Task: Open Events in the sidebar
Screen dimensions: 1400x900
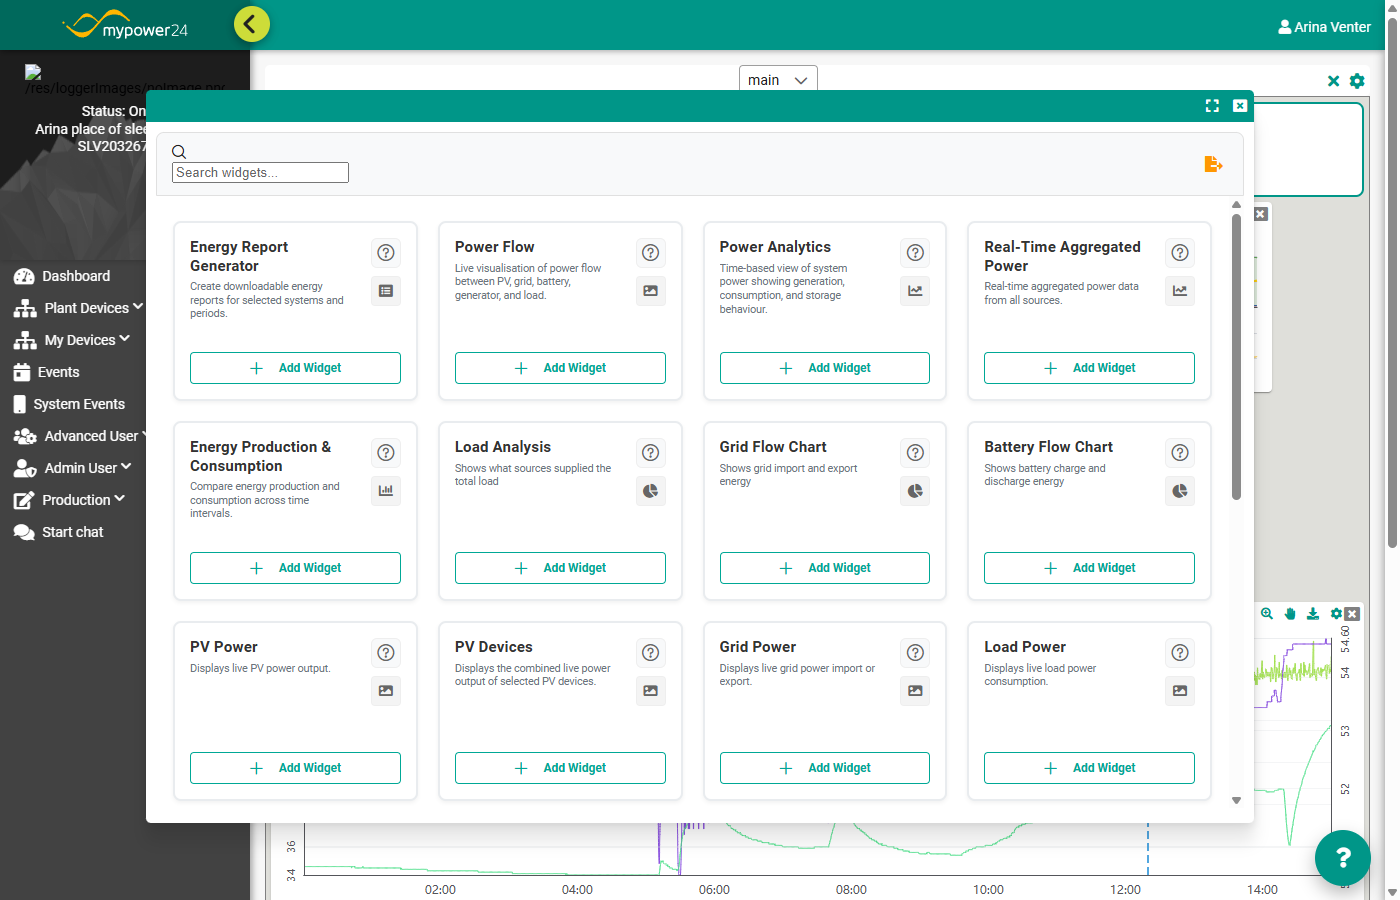Action: [46, 372]
